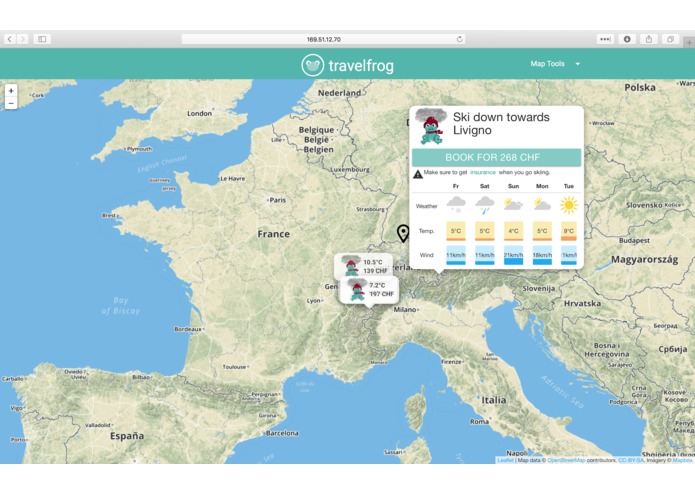Click the Roma label on the map
Screen dimensions: 695x494
[x=479, y=422]
